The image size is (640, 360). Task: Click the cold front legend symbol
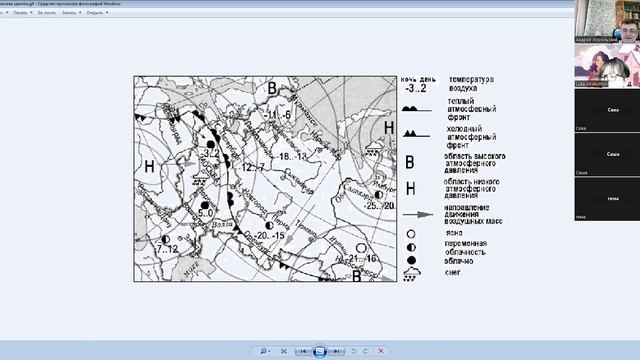pos(416,134)
